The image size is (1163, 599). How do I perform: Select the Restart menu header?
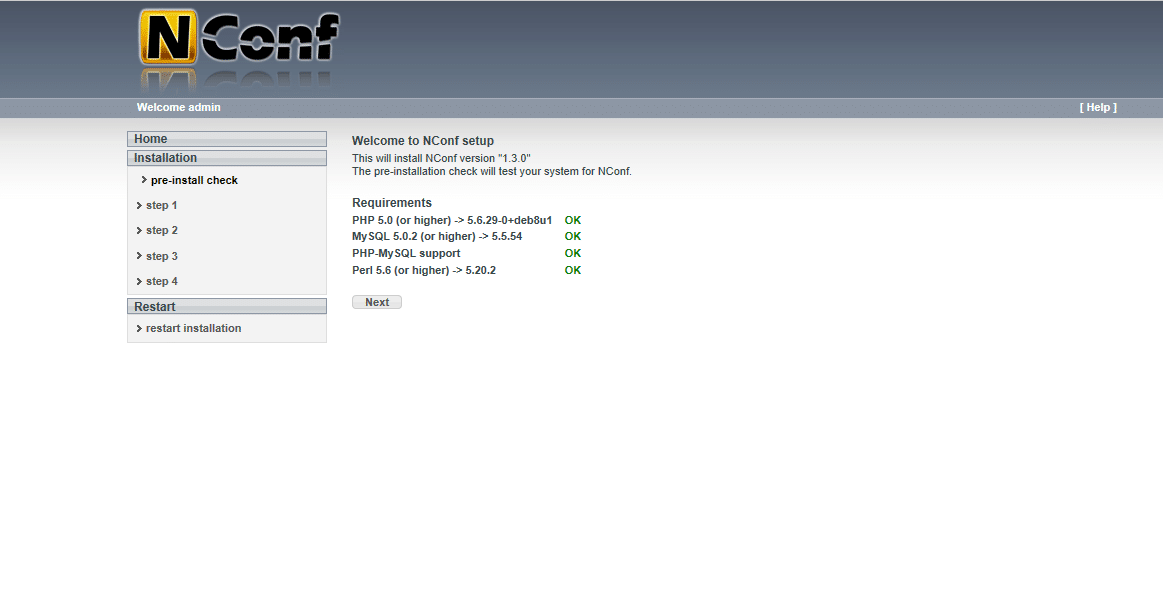pyautogui.click(x=227, y=306)
